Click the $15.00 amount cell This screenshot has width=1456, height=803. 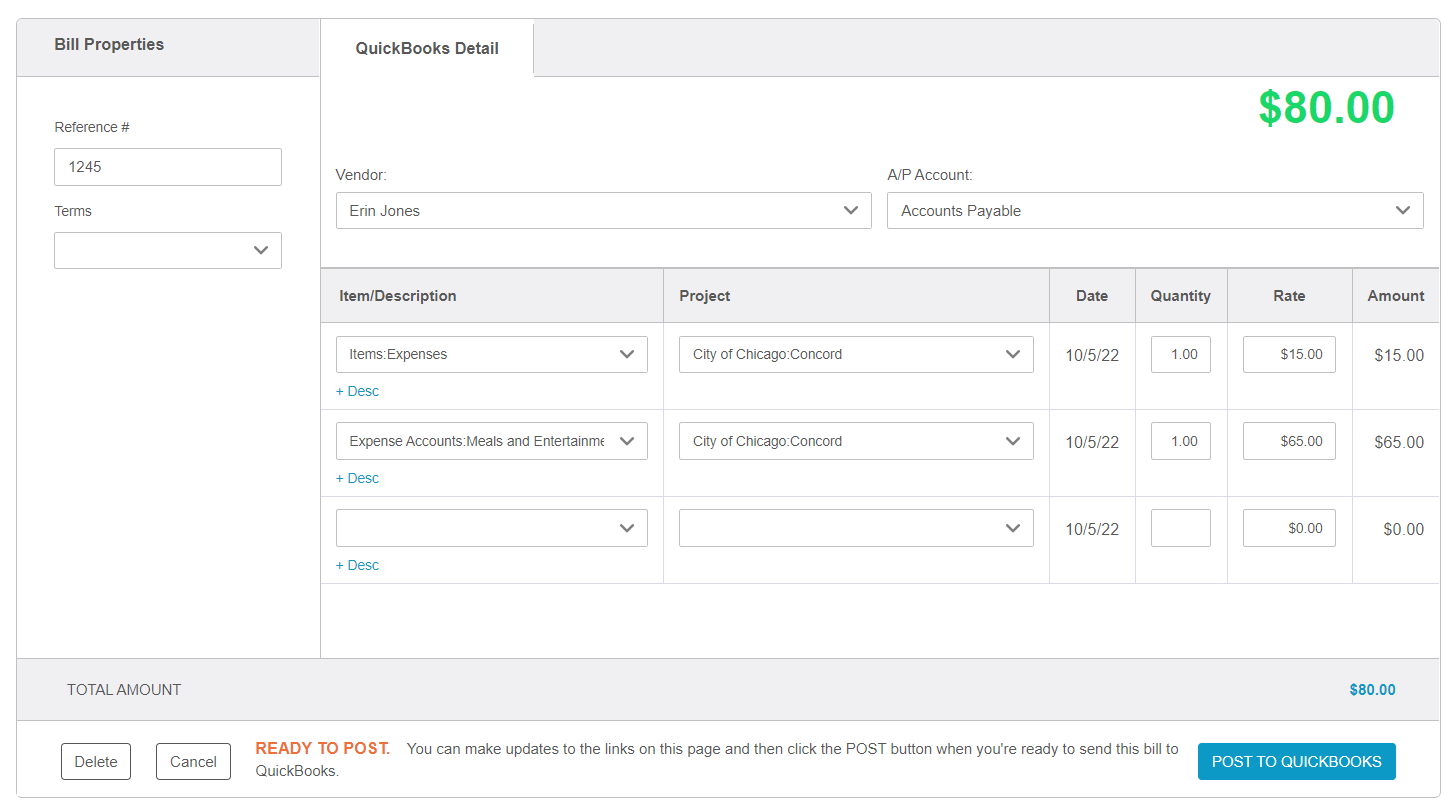pyautogui.click(x=1399, y=355)
